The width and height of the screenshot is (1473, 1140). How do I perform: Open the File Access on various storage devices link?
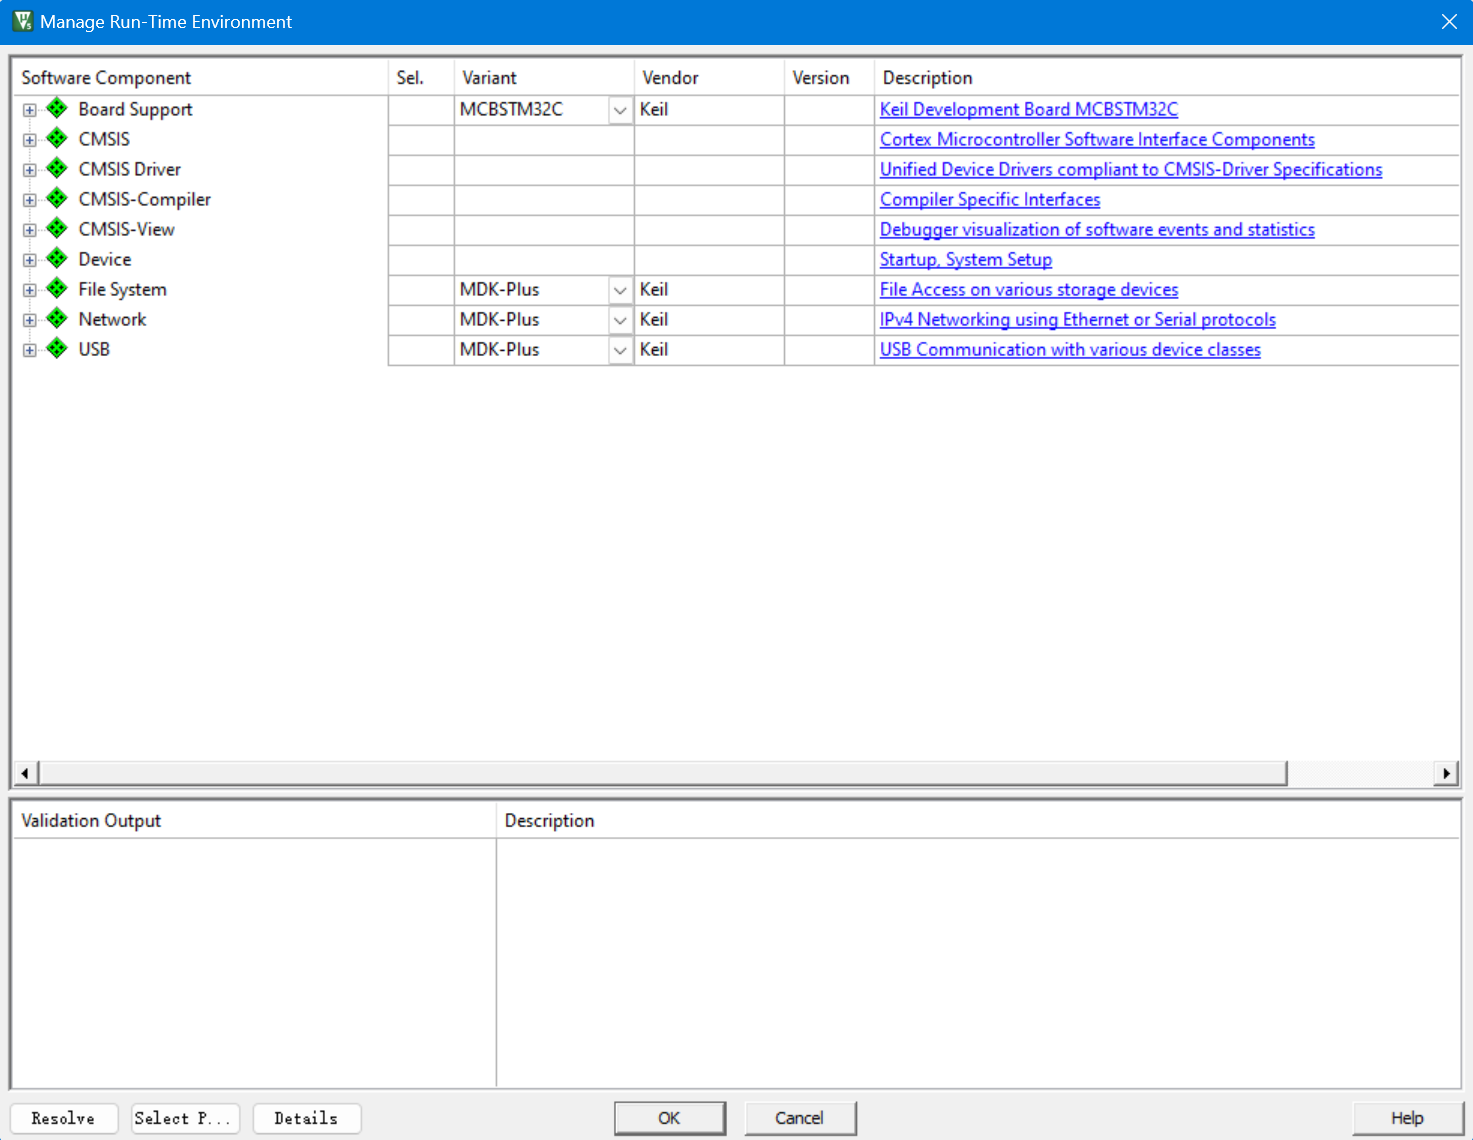point(1029,289)
